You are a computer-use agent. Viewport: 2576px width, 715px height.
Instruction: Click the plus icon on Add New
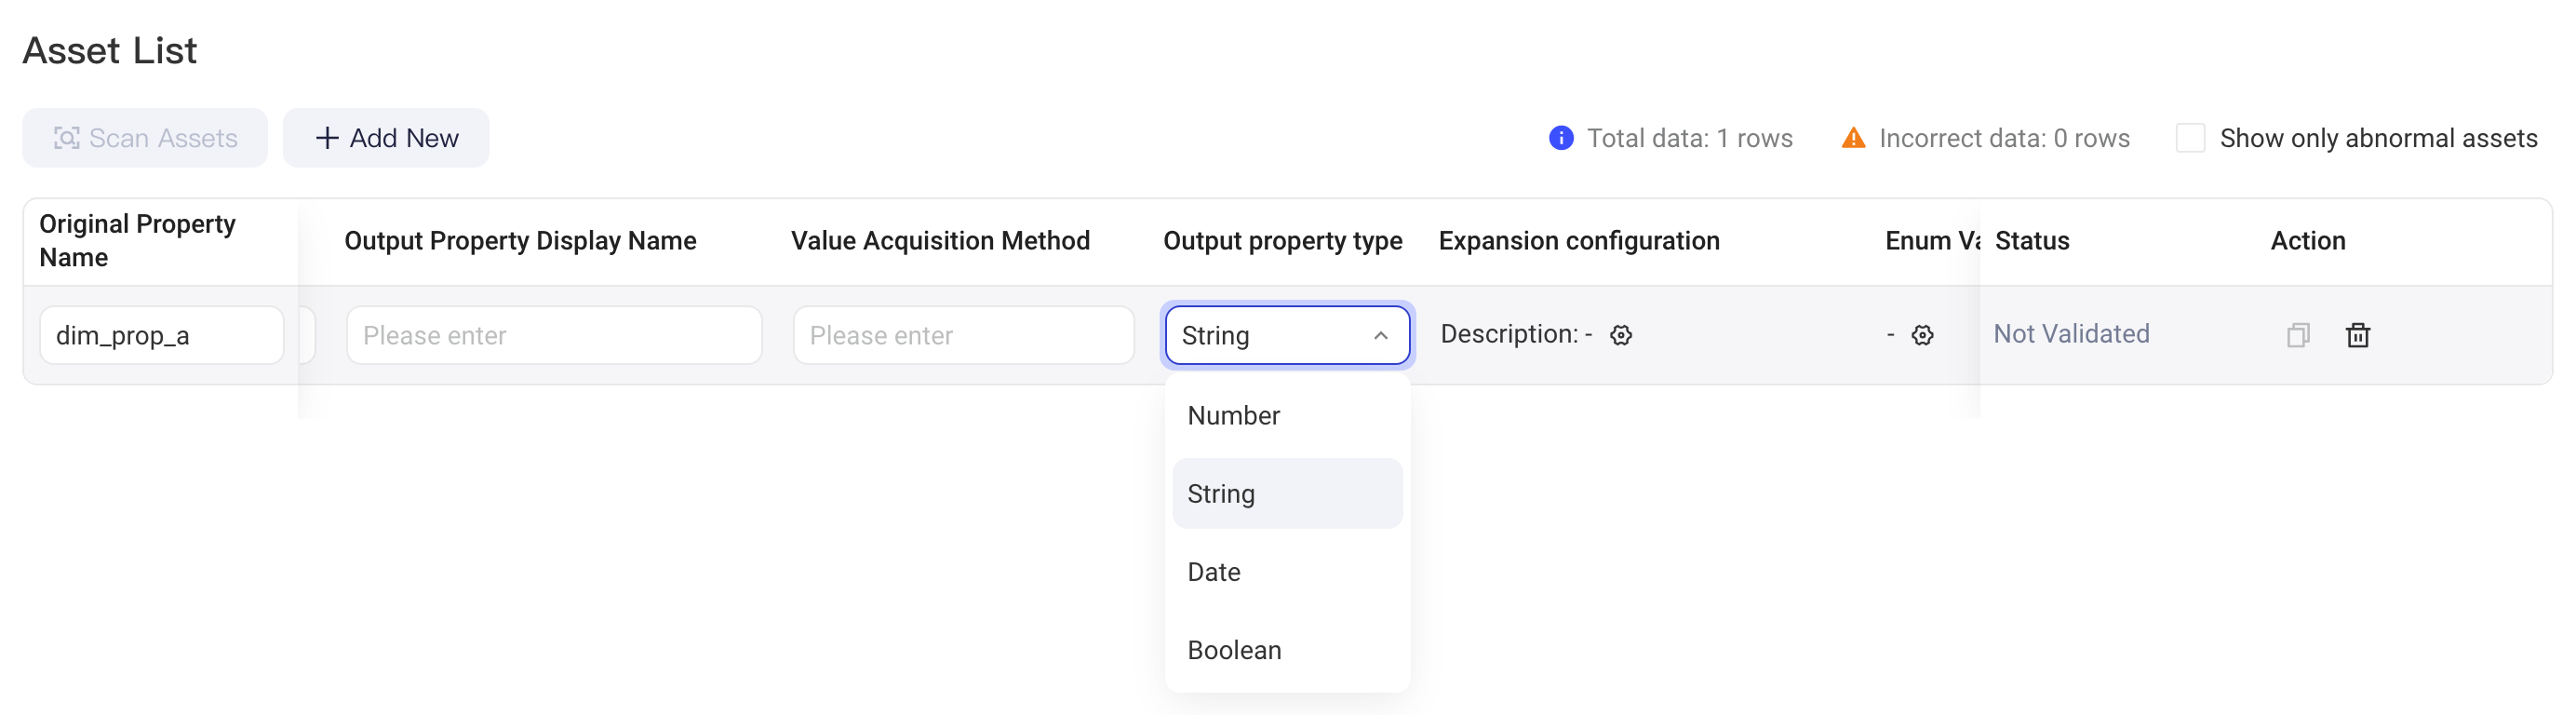(x=327, y=138)
